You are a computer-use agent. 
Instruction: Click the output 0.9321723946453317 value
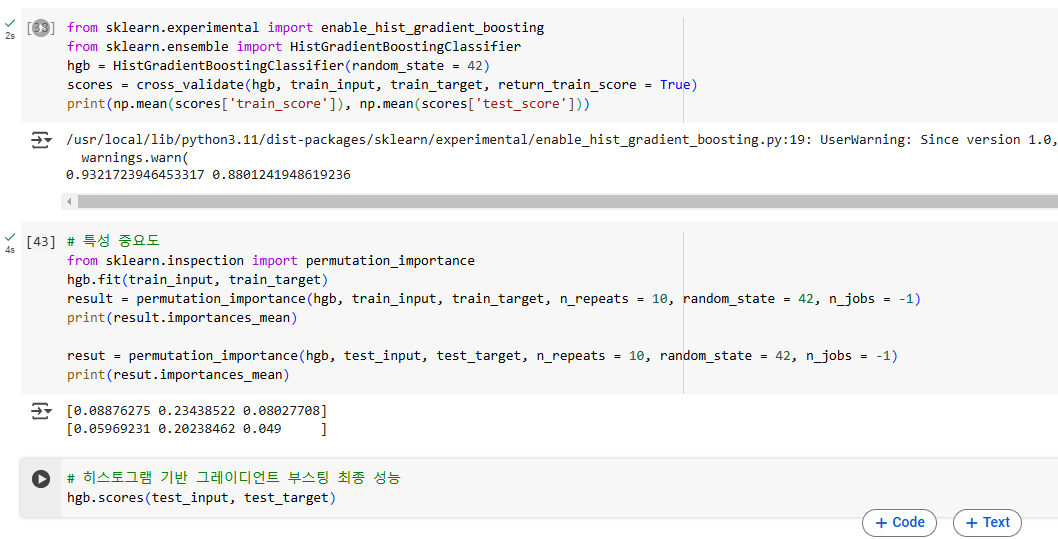coord(135,175)
